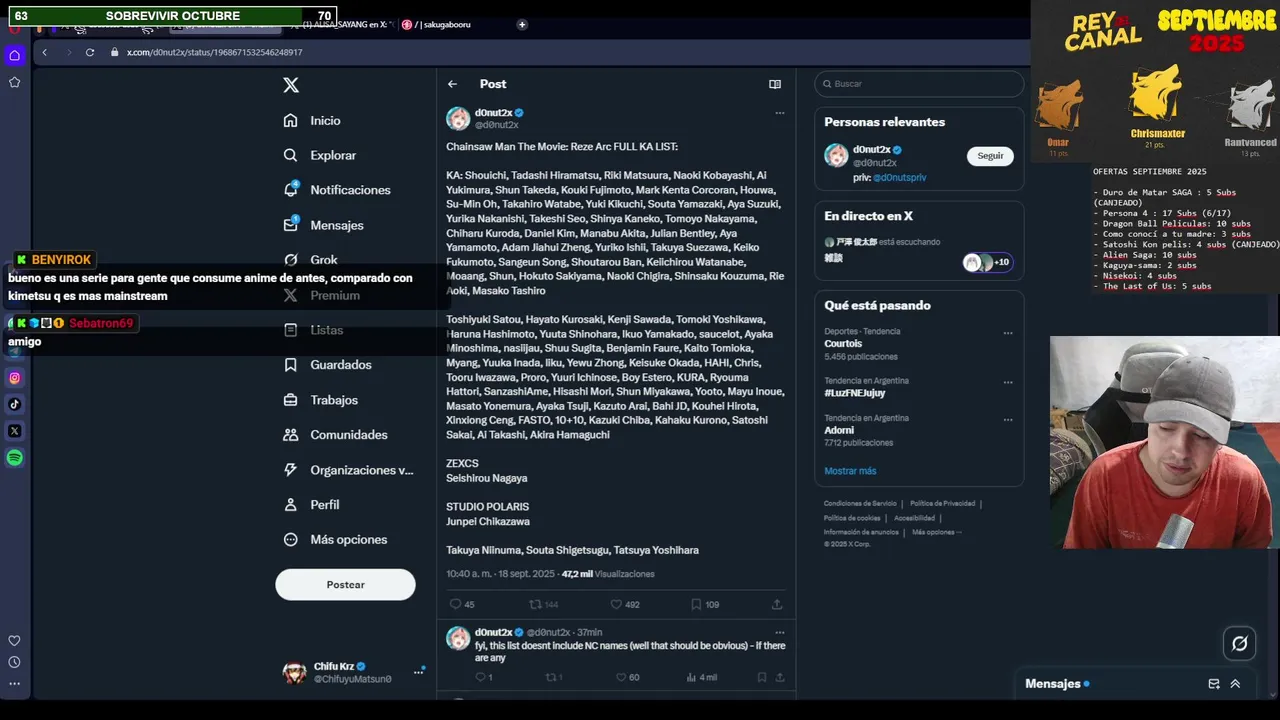Focus the Buscar search field

[919, 84]
